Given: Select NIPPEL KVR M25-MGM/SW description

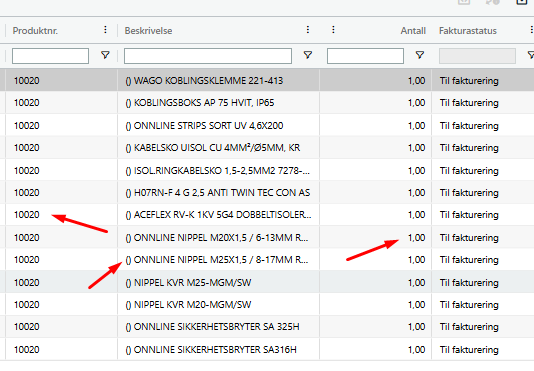Looking at the screenshot, I should (188, 282).
